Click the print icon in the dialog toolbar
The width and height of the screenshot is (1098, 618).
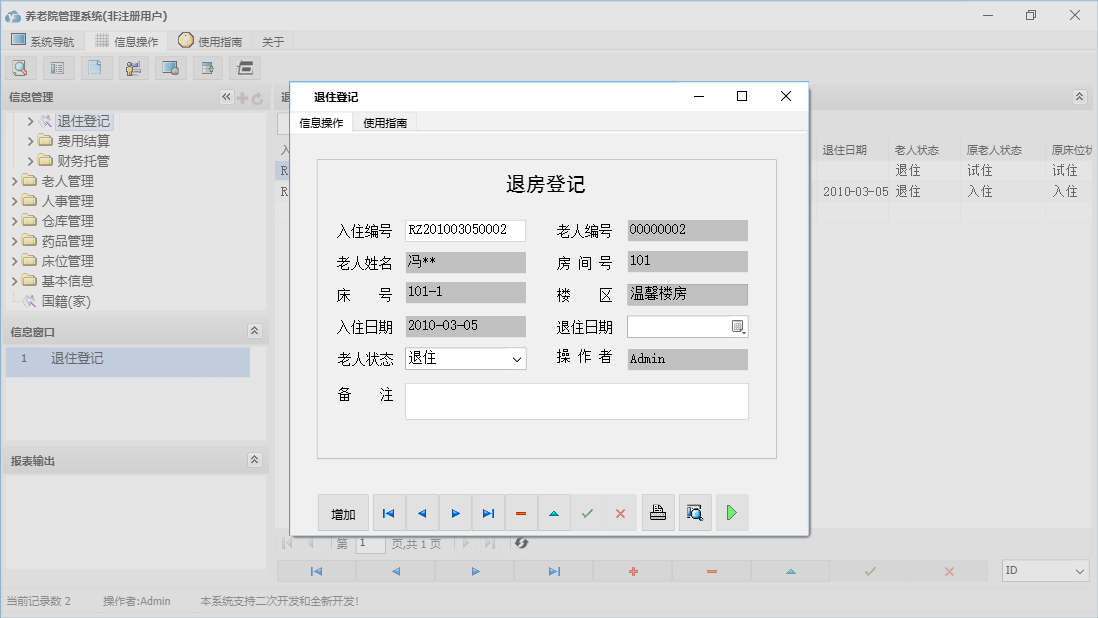[x=658, y=512]
